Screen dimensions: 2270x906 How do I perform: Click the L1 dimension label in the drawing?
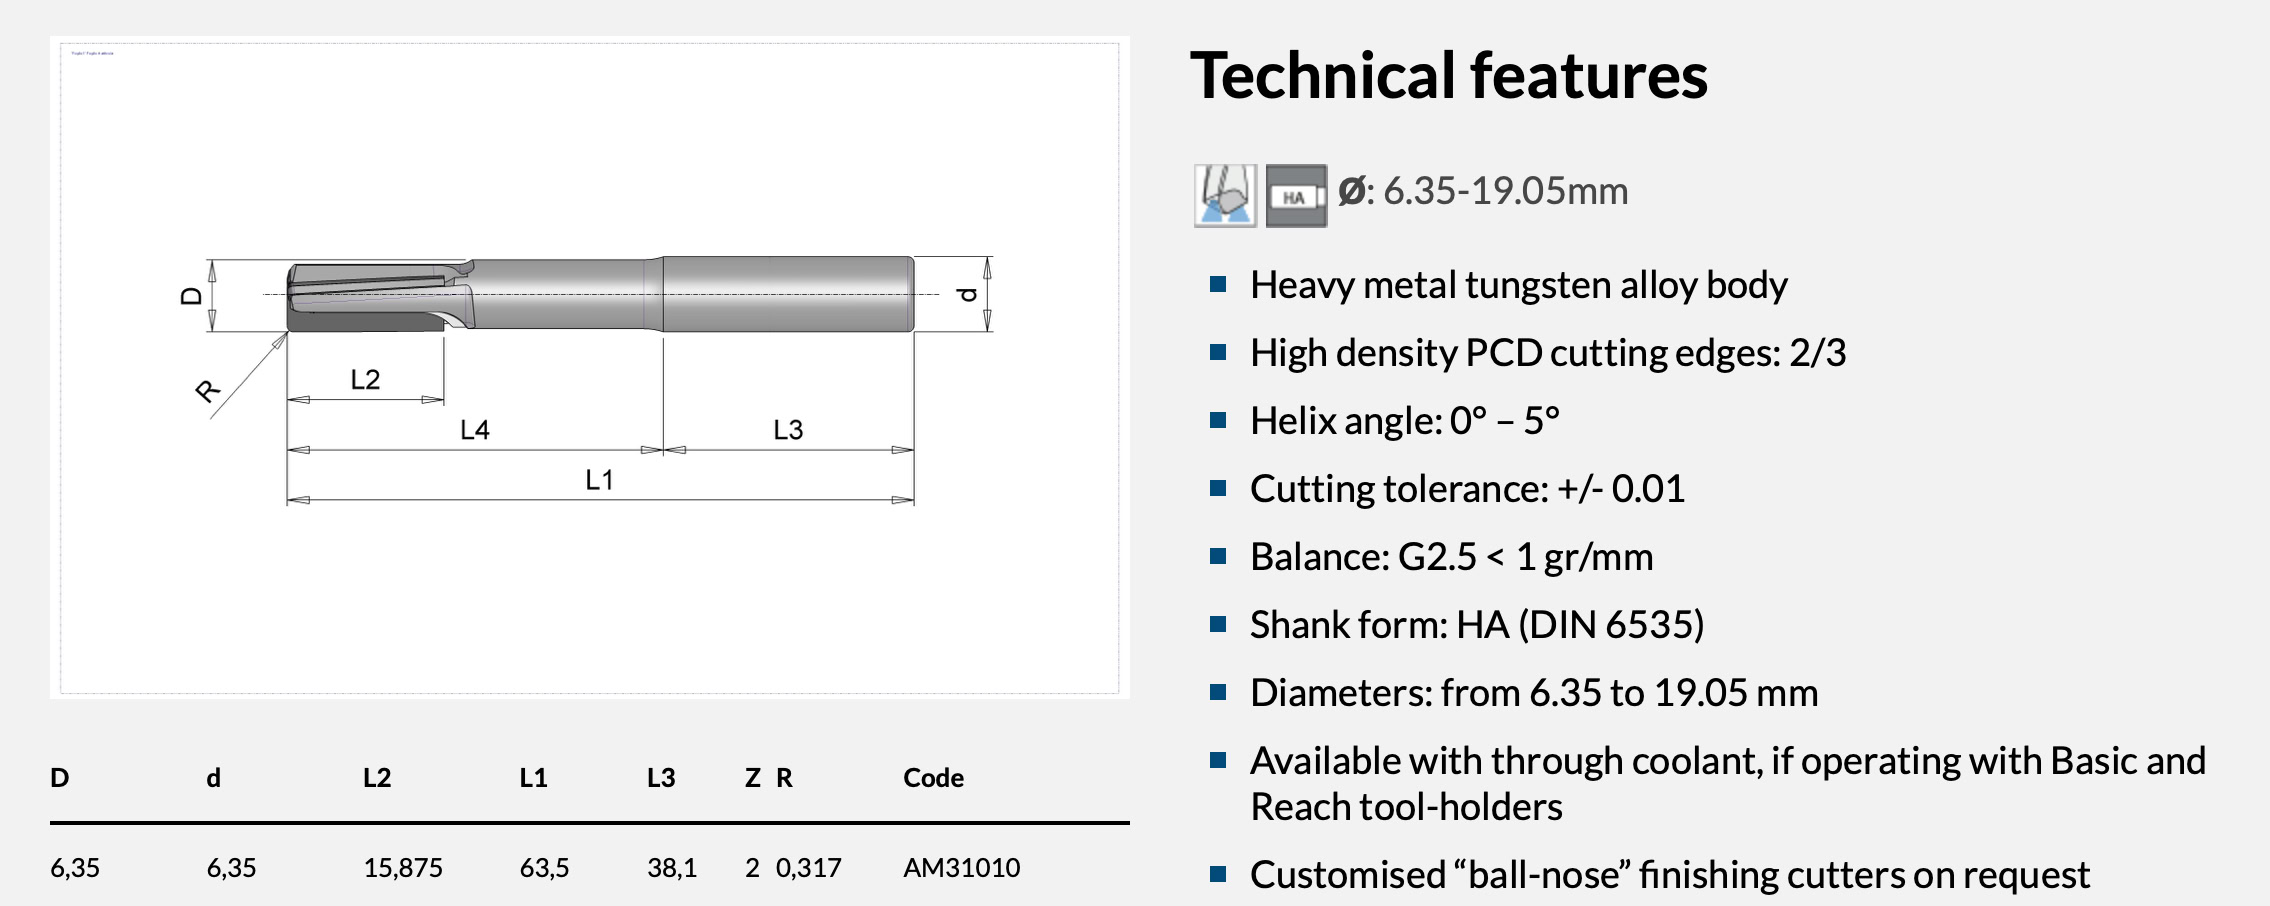point(599,481)
